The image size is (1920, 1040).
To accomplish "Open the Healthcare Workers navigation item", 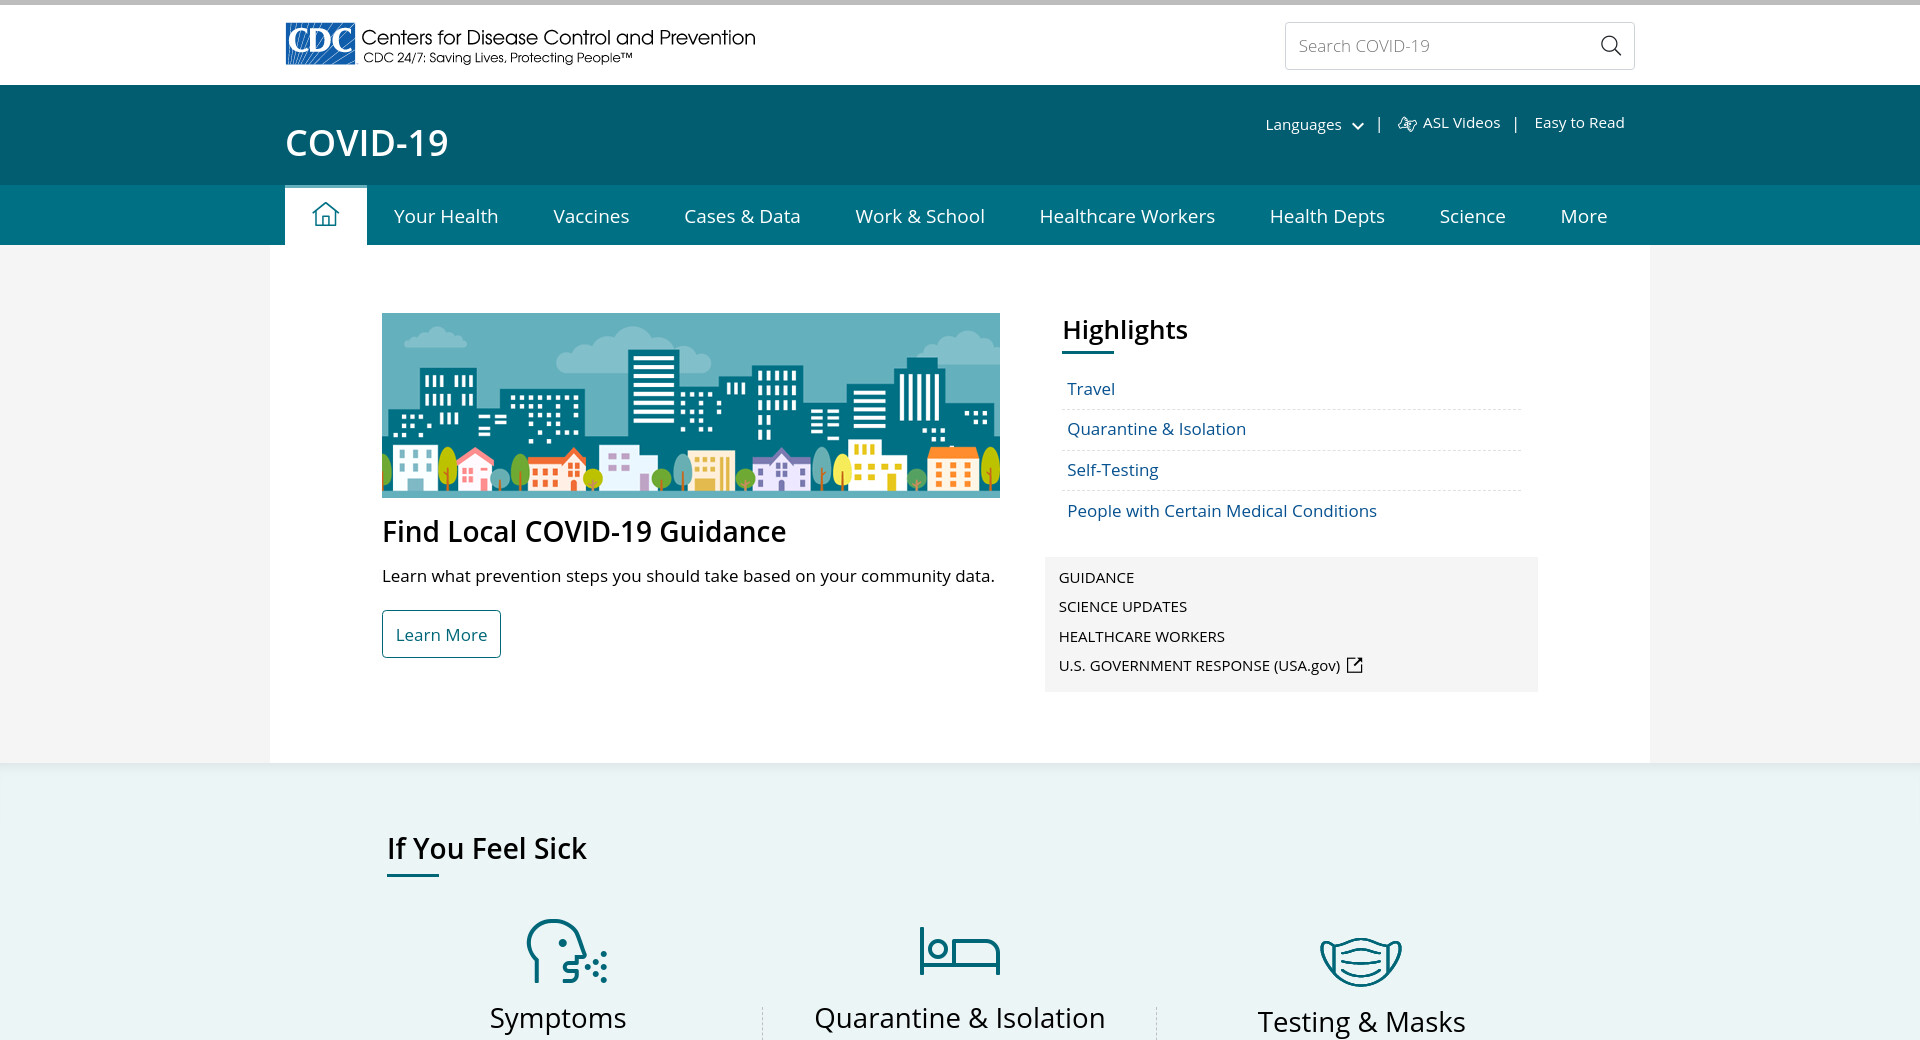I will point(1127,216).
